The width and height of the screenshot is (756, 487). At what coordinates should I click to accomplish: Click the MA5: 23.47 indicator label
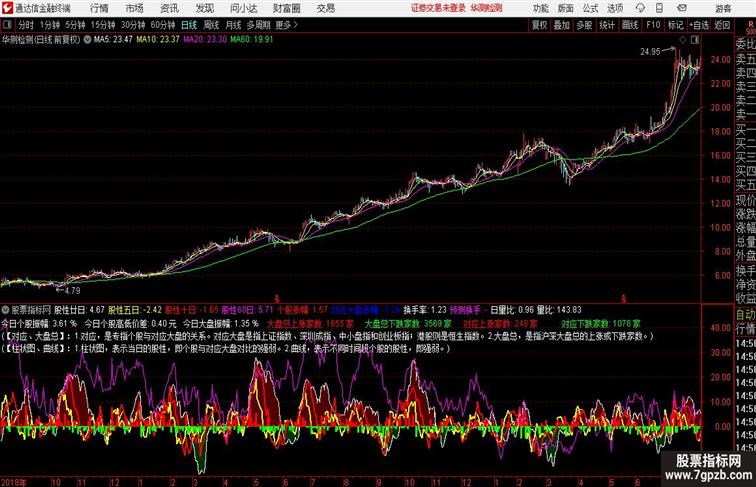pyautogui.click(x=113, y=40)
